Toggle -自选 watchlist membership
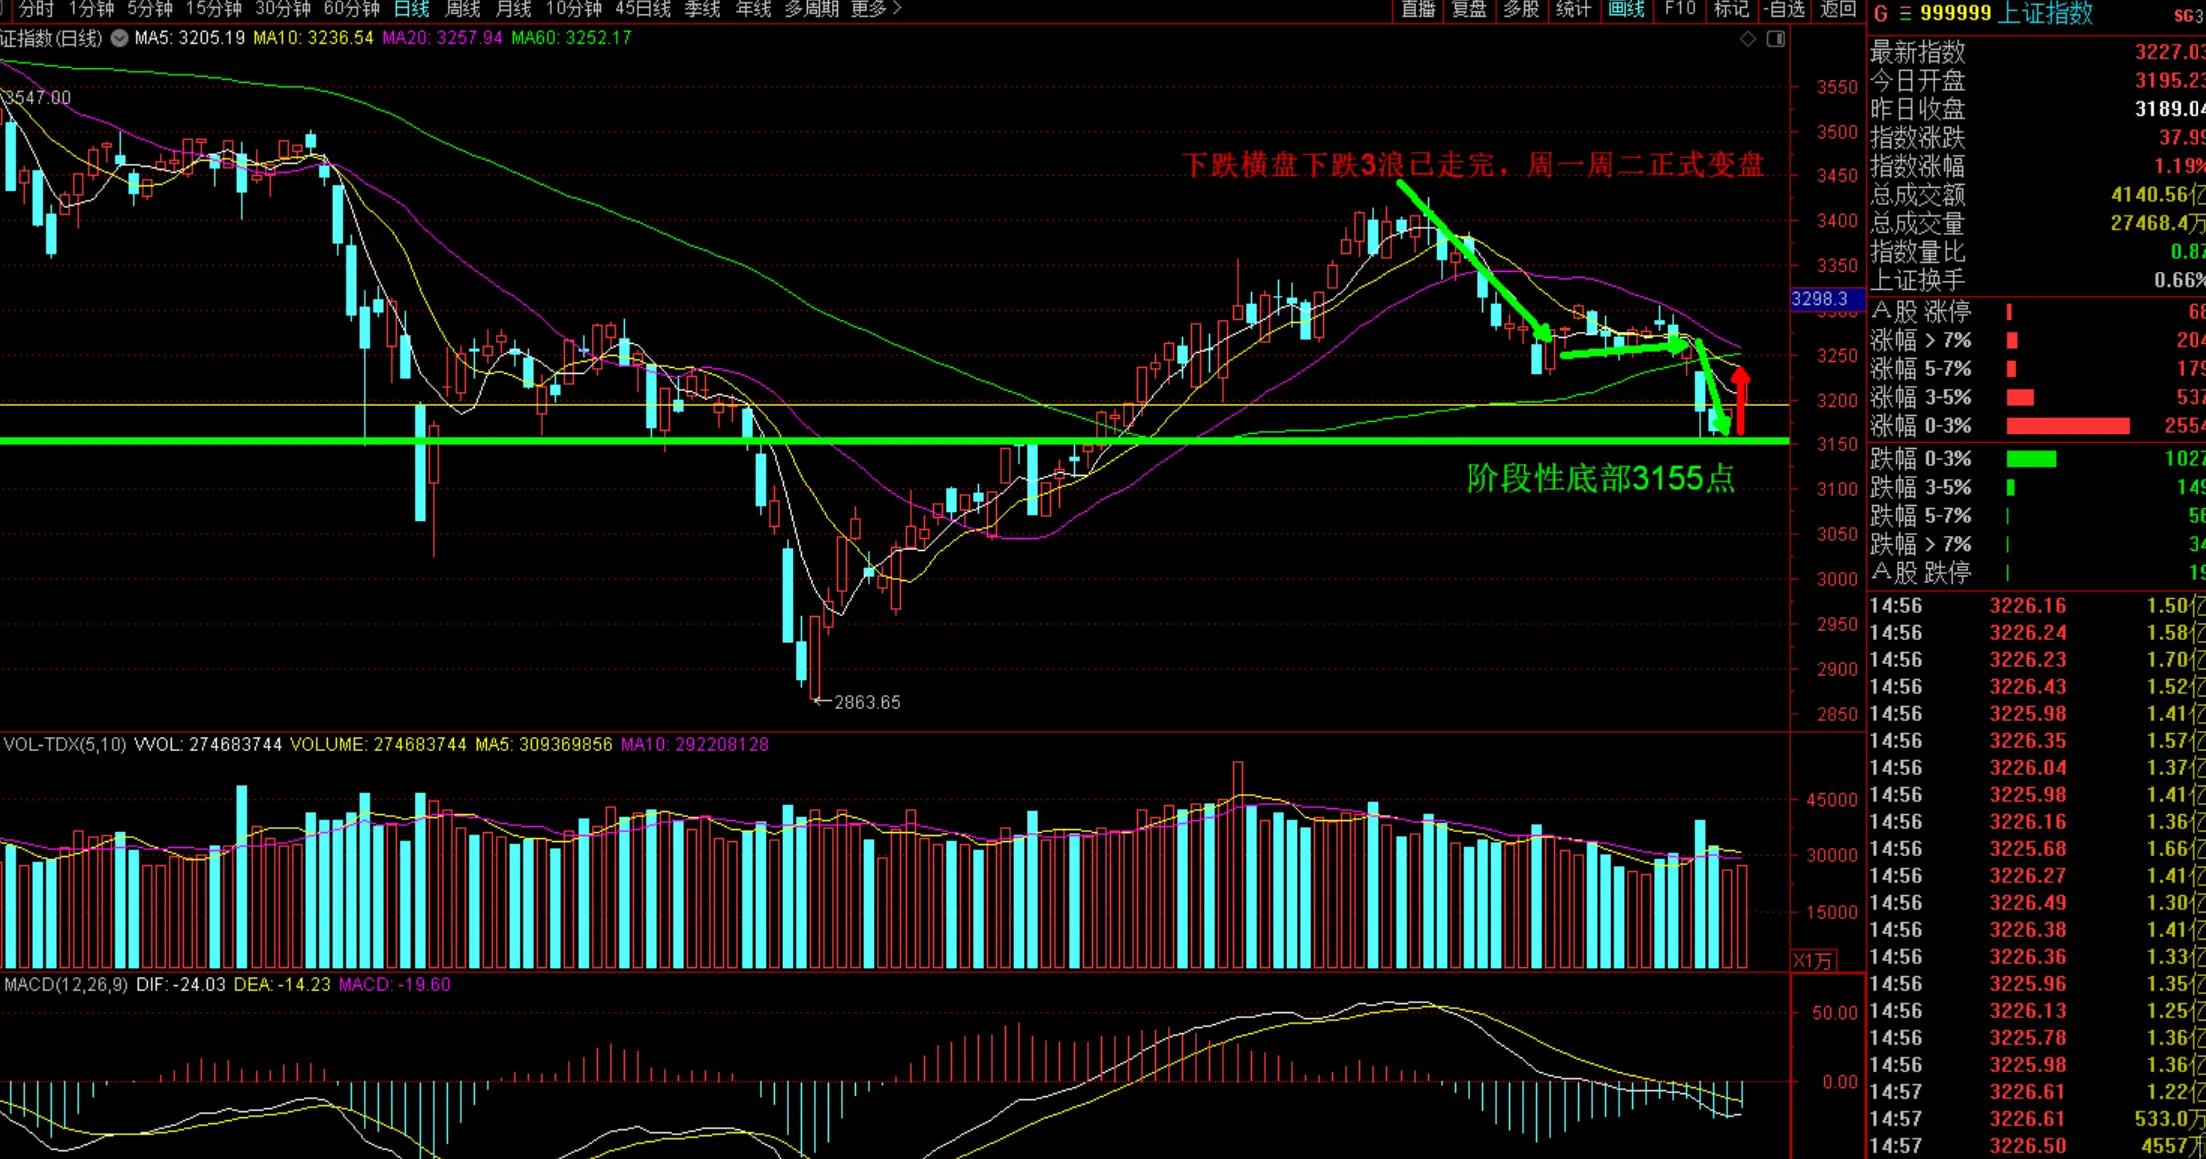The width and height of the screenshot is (2206, 1159). coord(1786,9)
